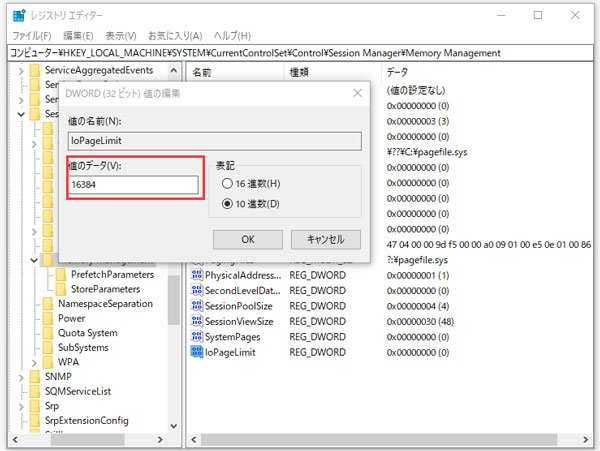Click the tree pane vertical scrollbar thumb
600x451 pixels.
(x=174, y=300)
